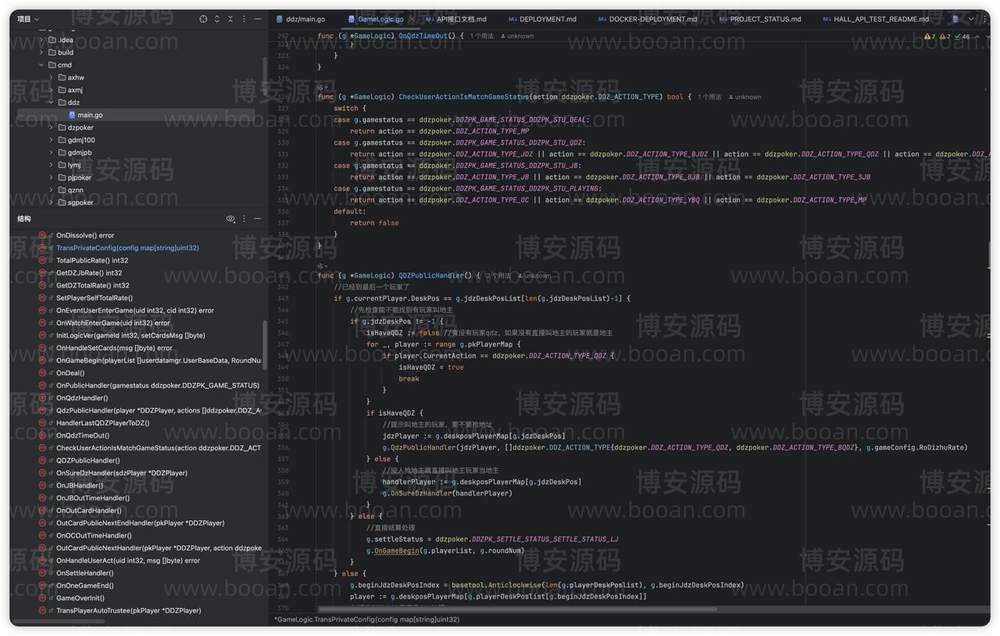Click the locate opened file target icon
Screen dimensions: 1000x636
click(x=203, y=19)
